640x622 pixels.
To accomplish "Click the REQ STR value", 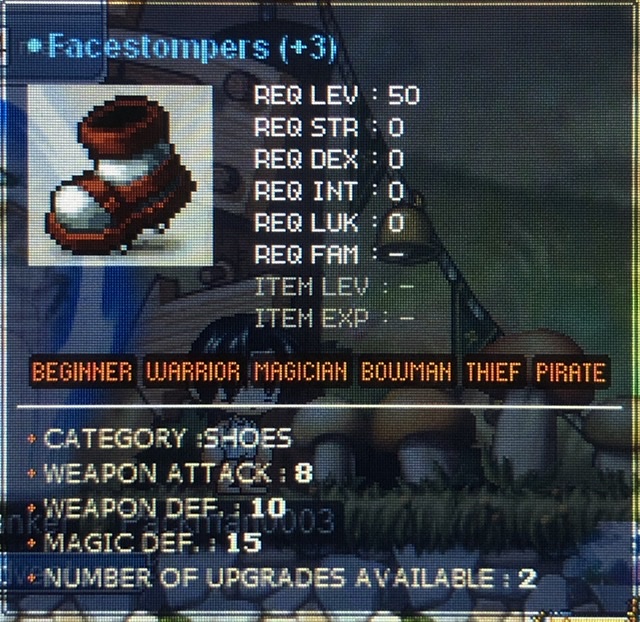I will pyautogui.click(x=396, y=127).
